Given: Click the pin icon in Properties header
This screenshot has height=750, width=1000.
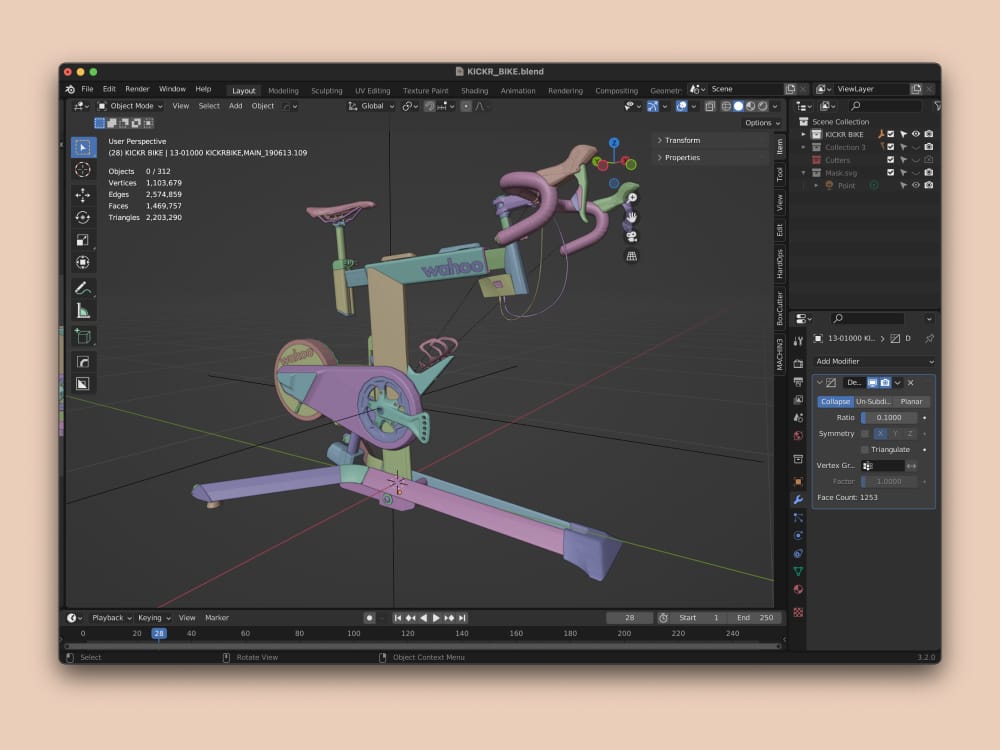Looking at the screenshot, I should (929, 339).
